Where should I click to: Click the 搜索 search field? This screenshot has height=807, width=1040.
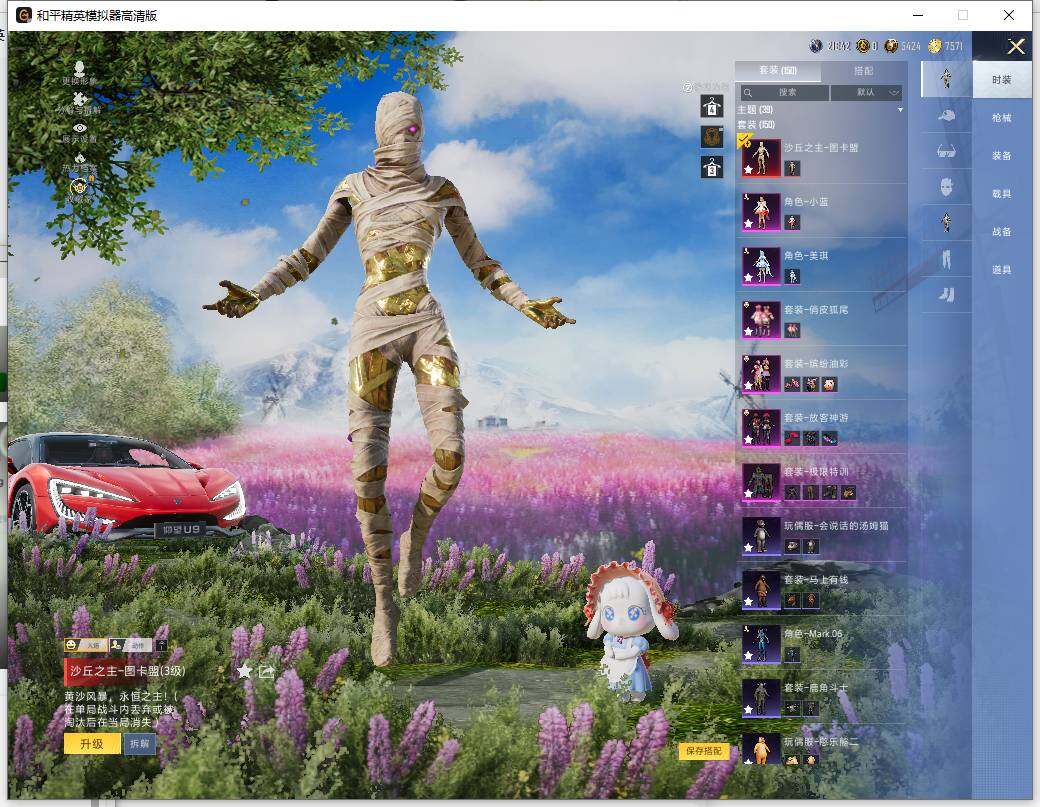pyautogui.click(x=786, y=93)
